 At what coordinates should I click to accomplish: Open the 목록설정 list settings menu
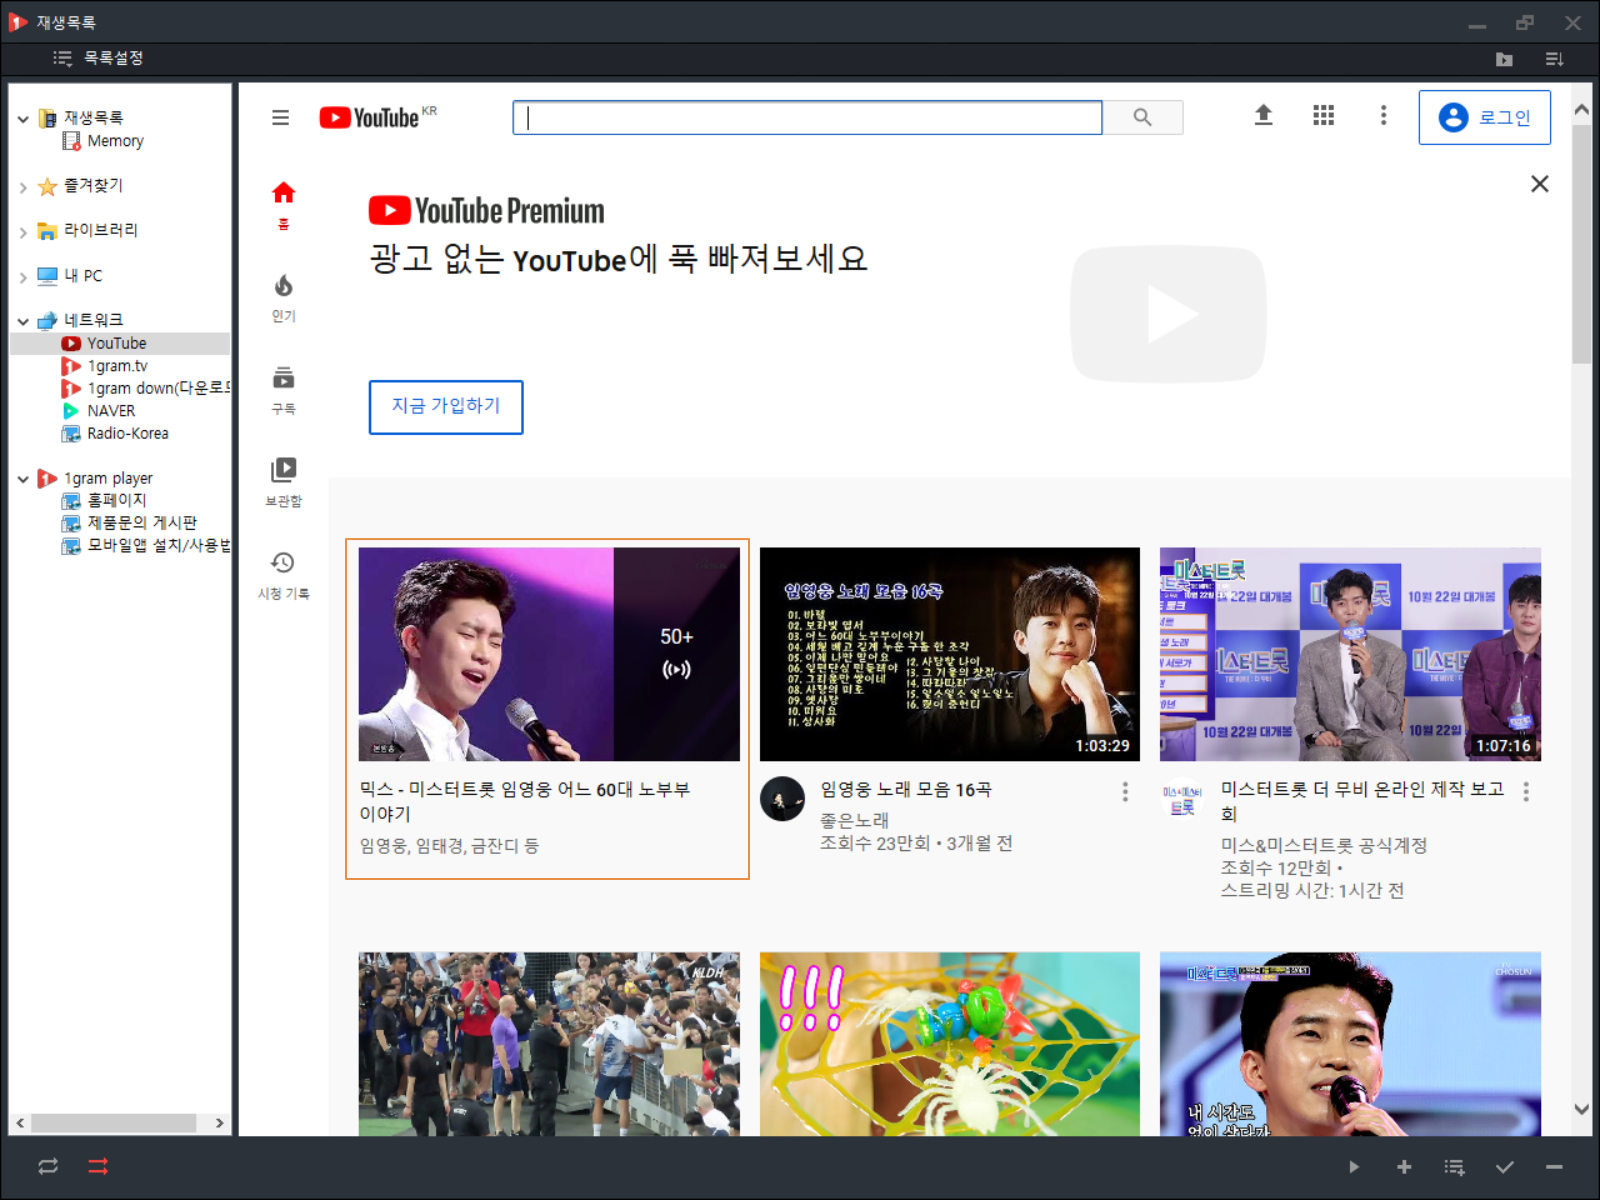(x=98, y=58)
